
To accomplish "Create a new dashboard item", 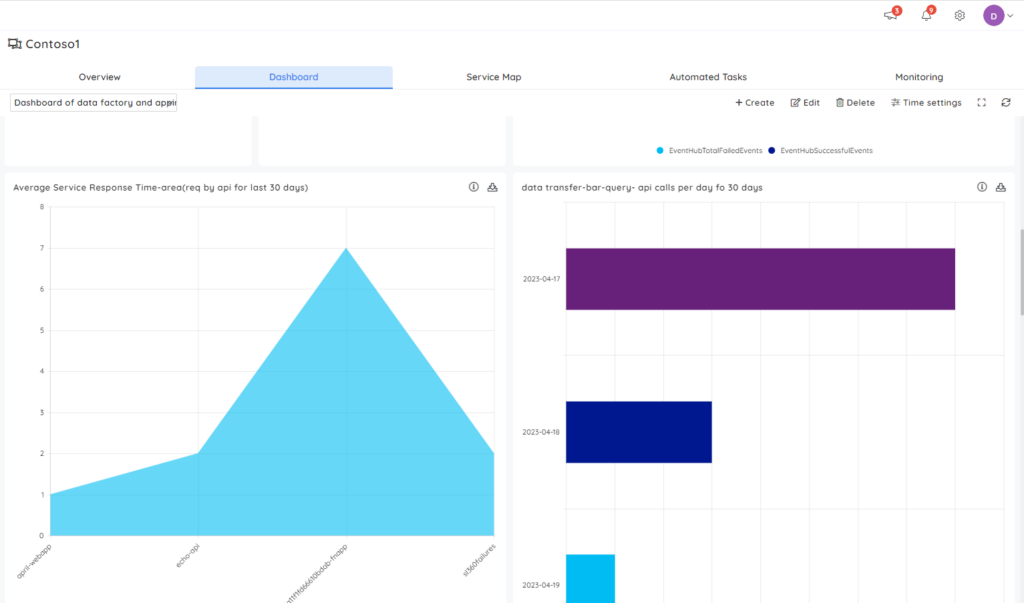I will click(x=754, y=102).
